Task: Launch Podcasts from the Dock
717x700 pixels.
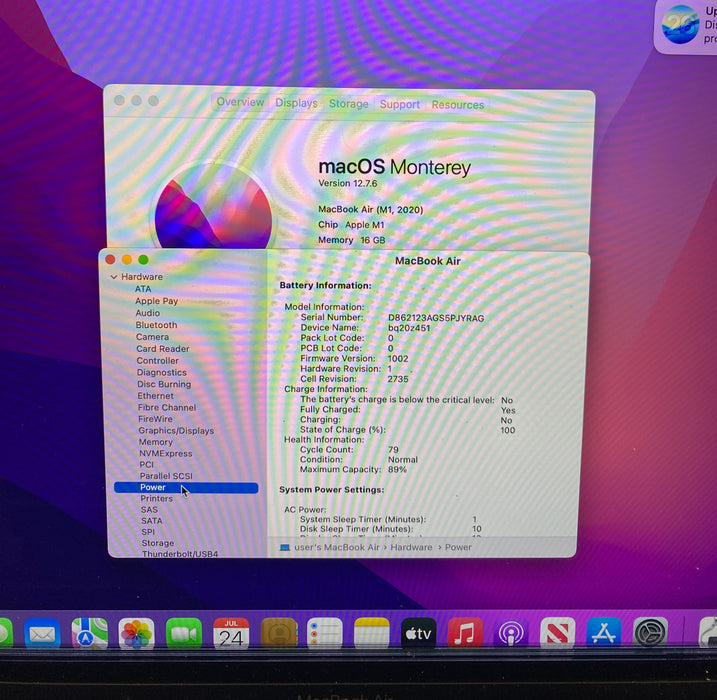Action: tap(511, 633)
